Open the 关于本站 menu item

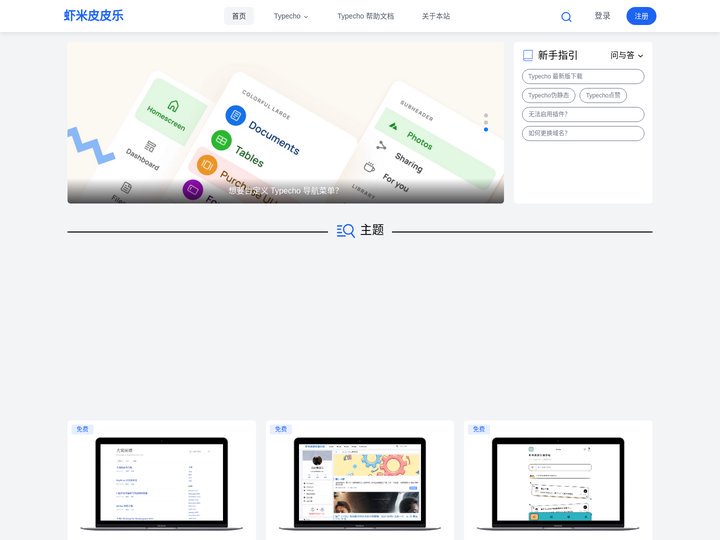coord(436,16)
